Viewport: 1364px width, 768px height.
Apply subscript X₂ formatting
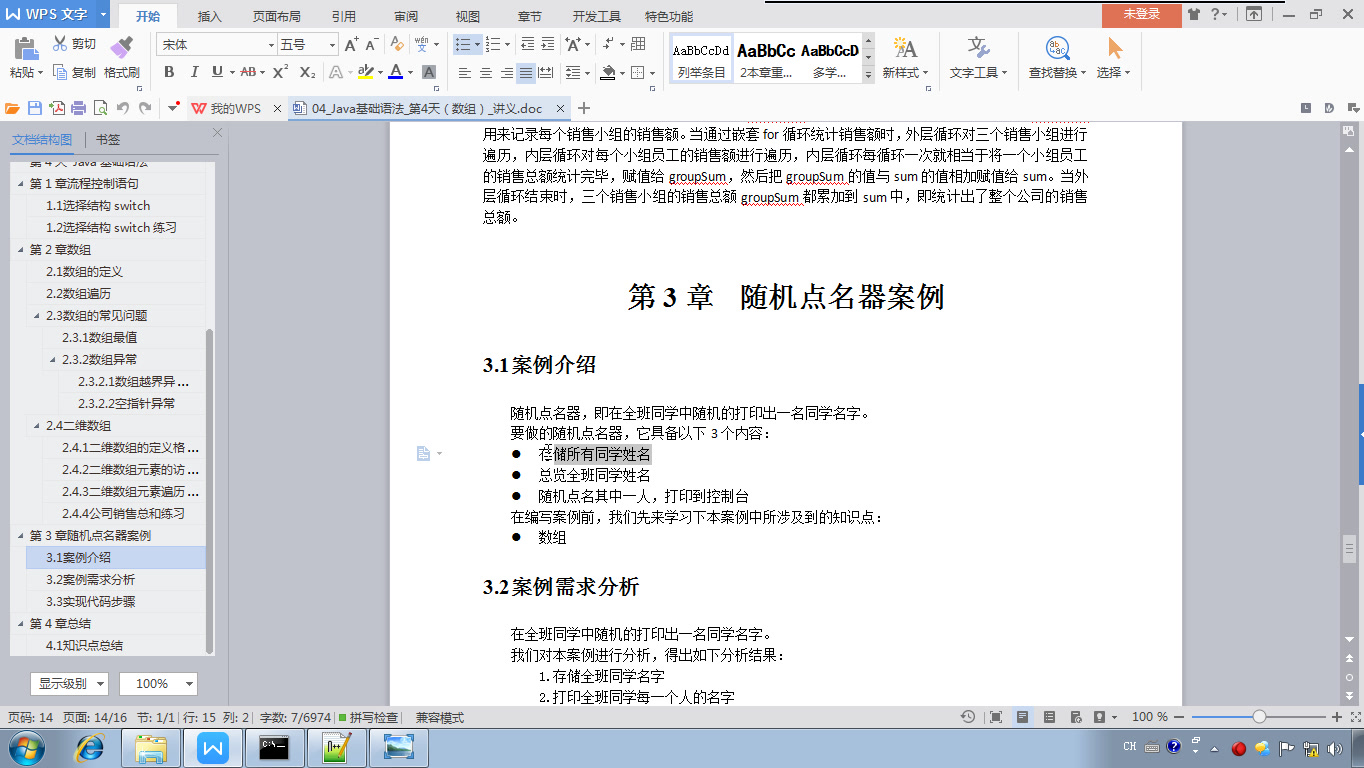[307, 72]
